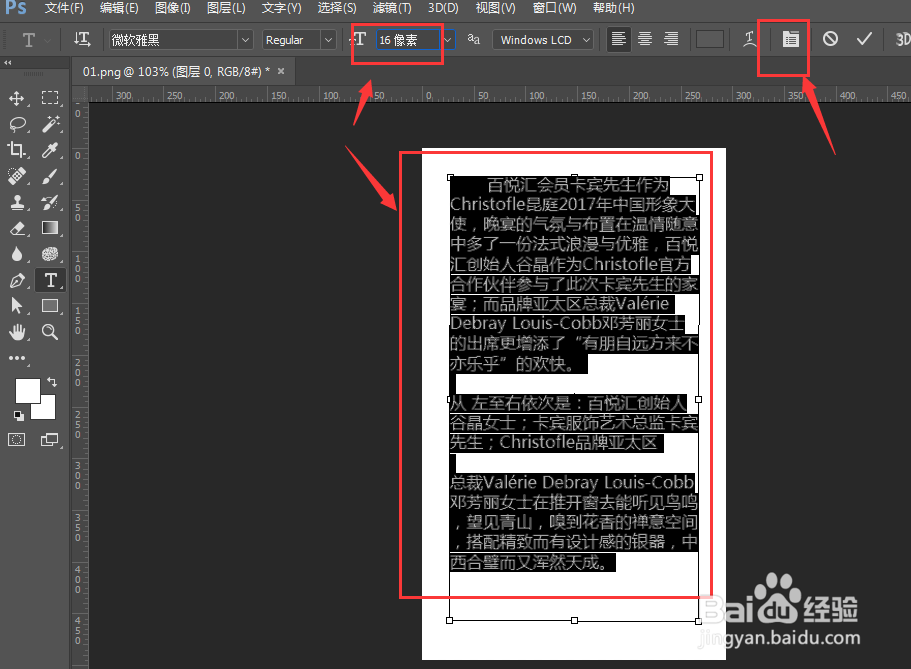911x669 pixels.
Task: Select the Hand tool
Action: (x=17, y=332)
